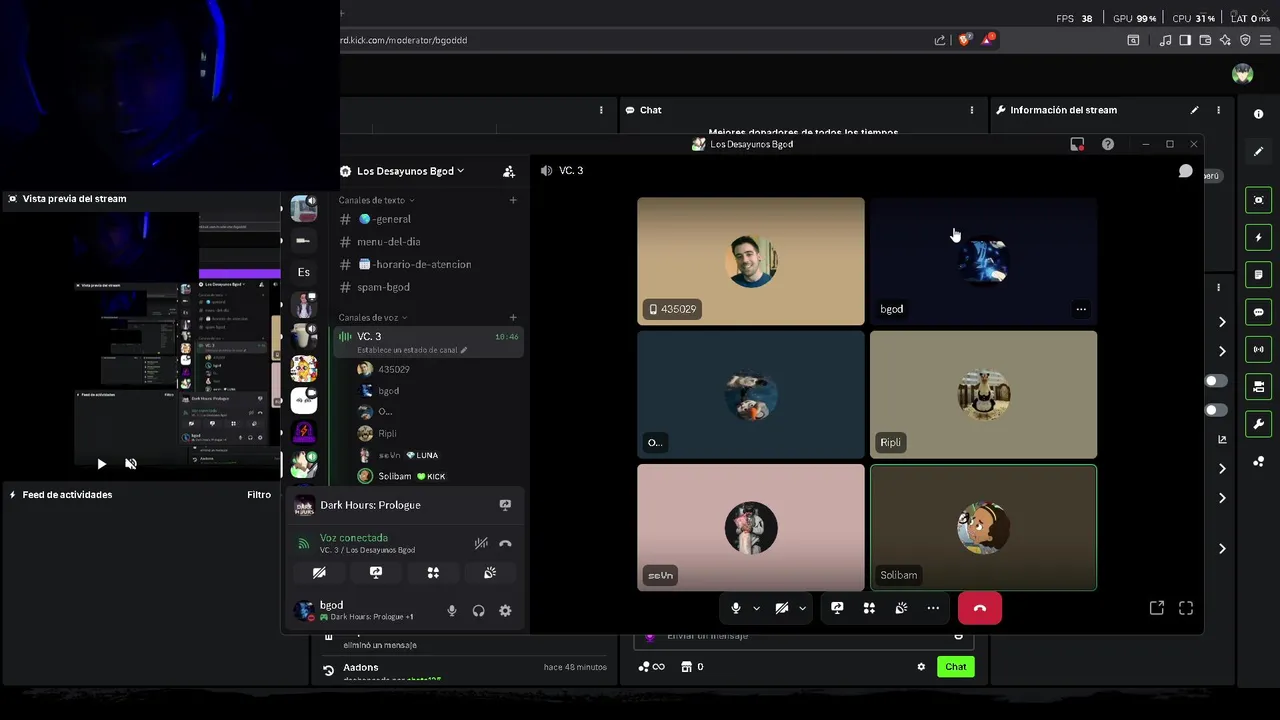Open camera options arrow in call bar
The width and height of the screenshot is (1280, 720).
pos(802,608)
